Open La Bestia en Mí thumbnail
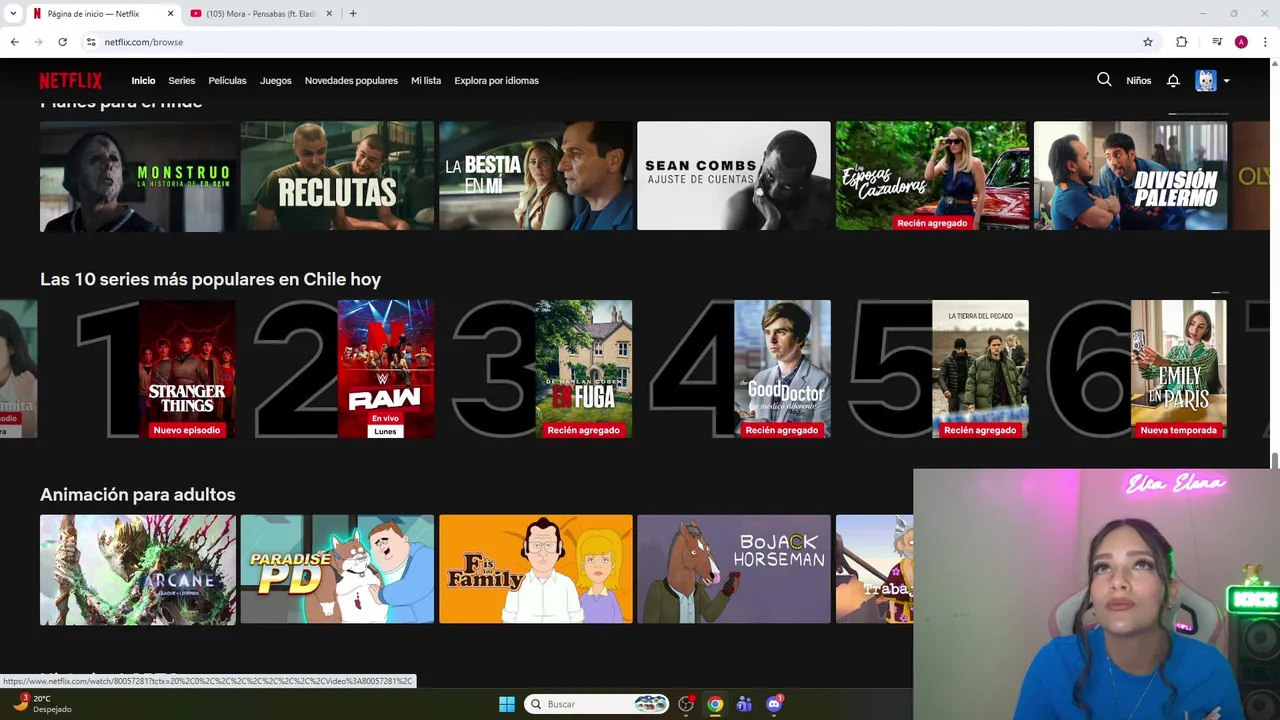The width and height of the screenshot is (1280, 720). (x=536, y=176)
